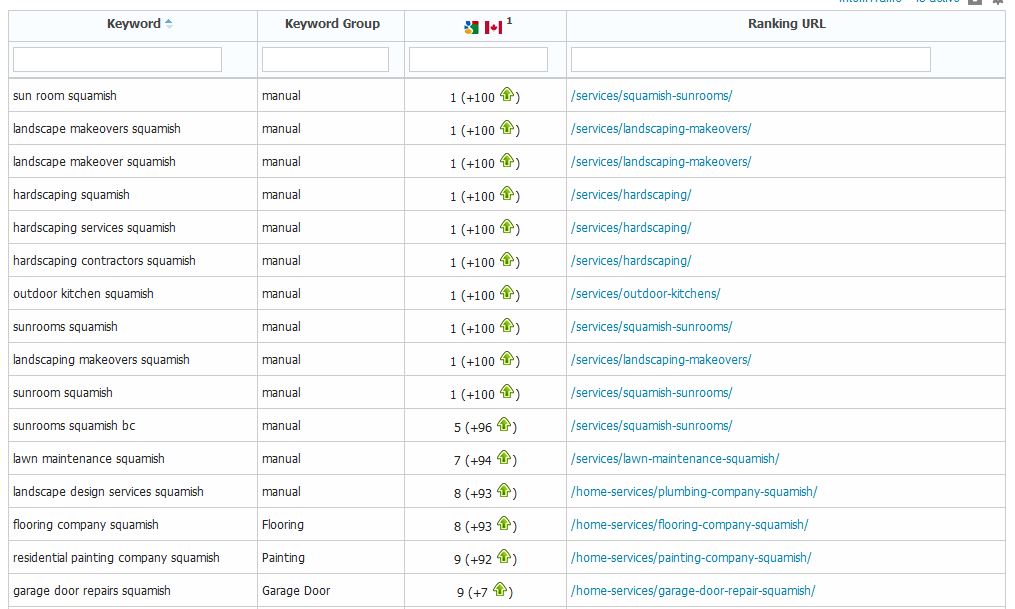Open the painting-company-squamish ranking URL
Image resolution: width=1015 pixels, height=609 pixels.
point(691,558)
